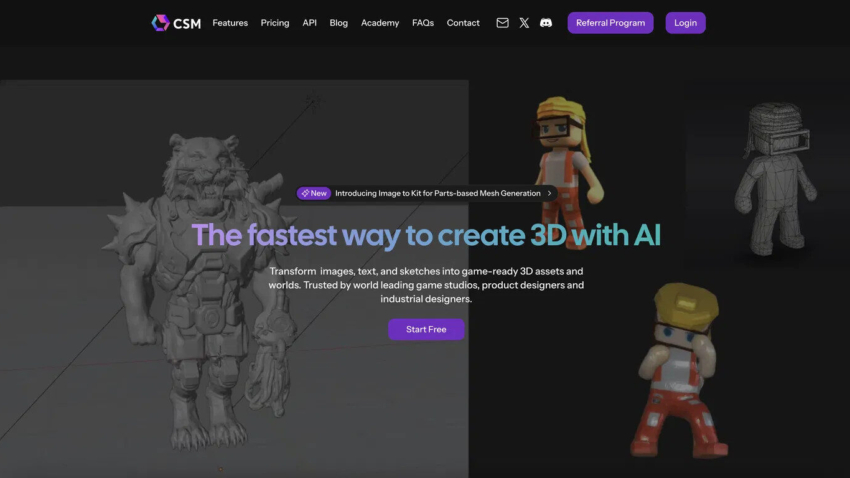Screen dimensions: 850x478
Task: Go to the Features menu item
Action: 230,23
